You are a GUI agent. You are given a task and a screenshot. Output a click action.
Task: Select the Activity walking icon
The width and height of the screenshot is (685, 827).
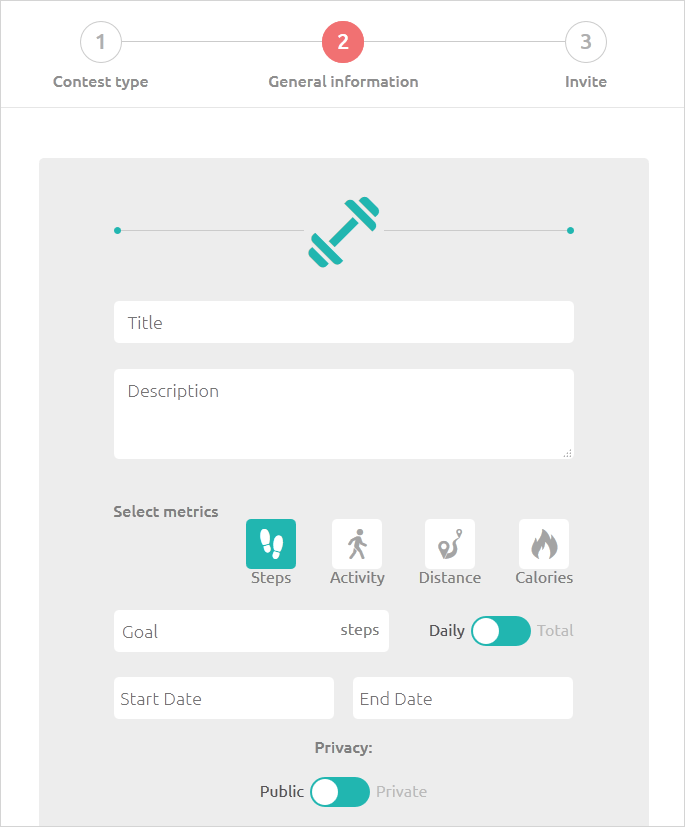(x=357, y=544)
